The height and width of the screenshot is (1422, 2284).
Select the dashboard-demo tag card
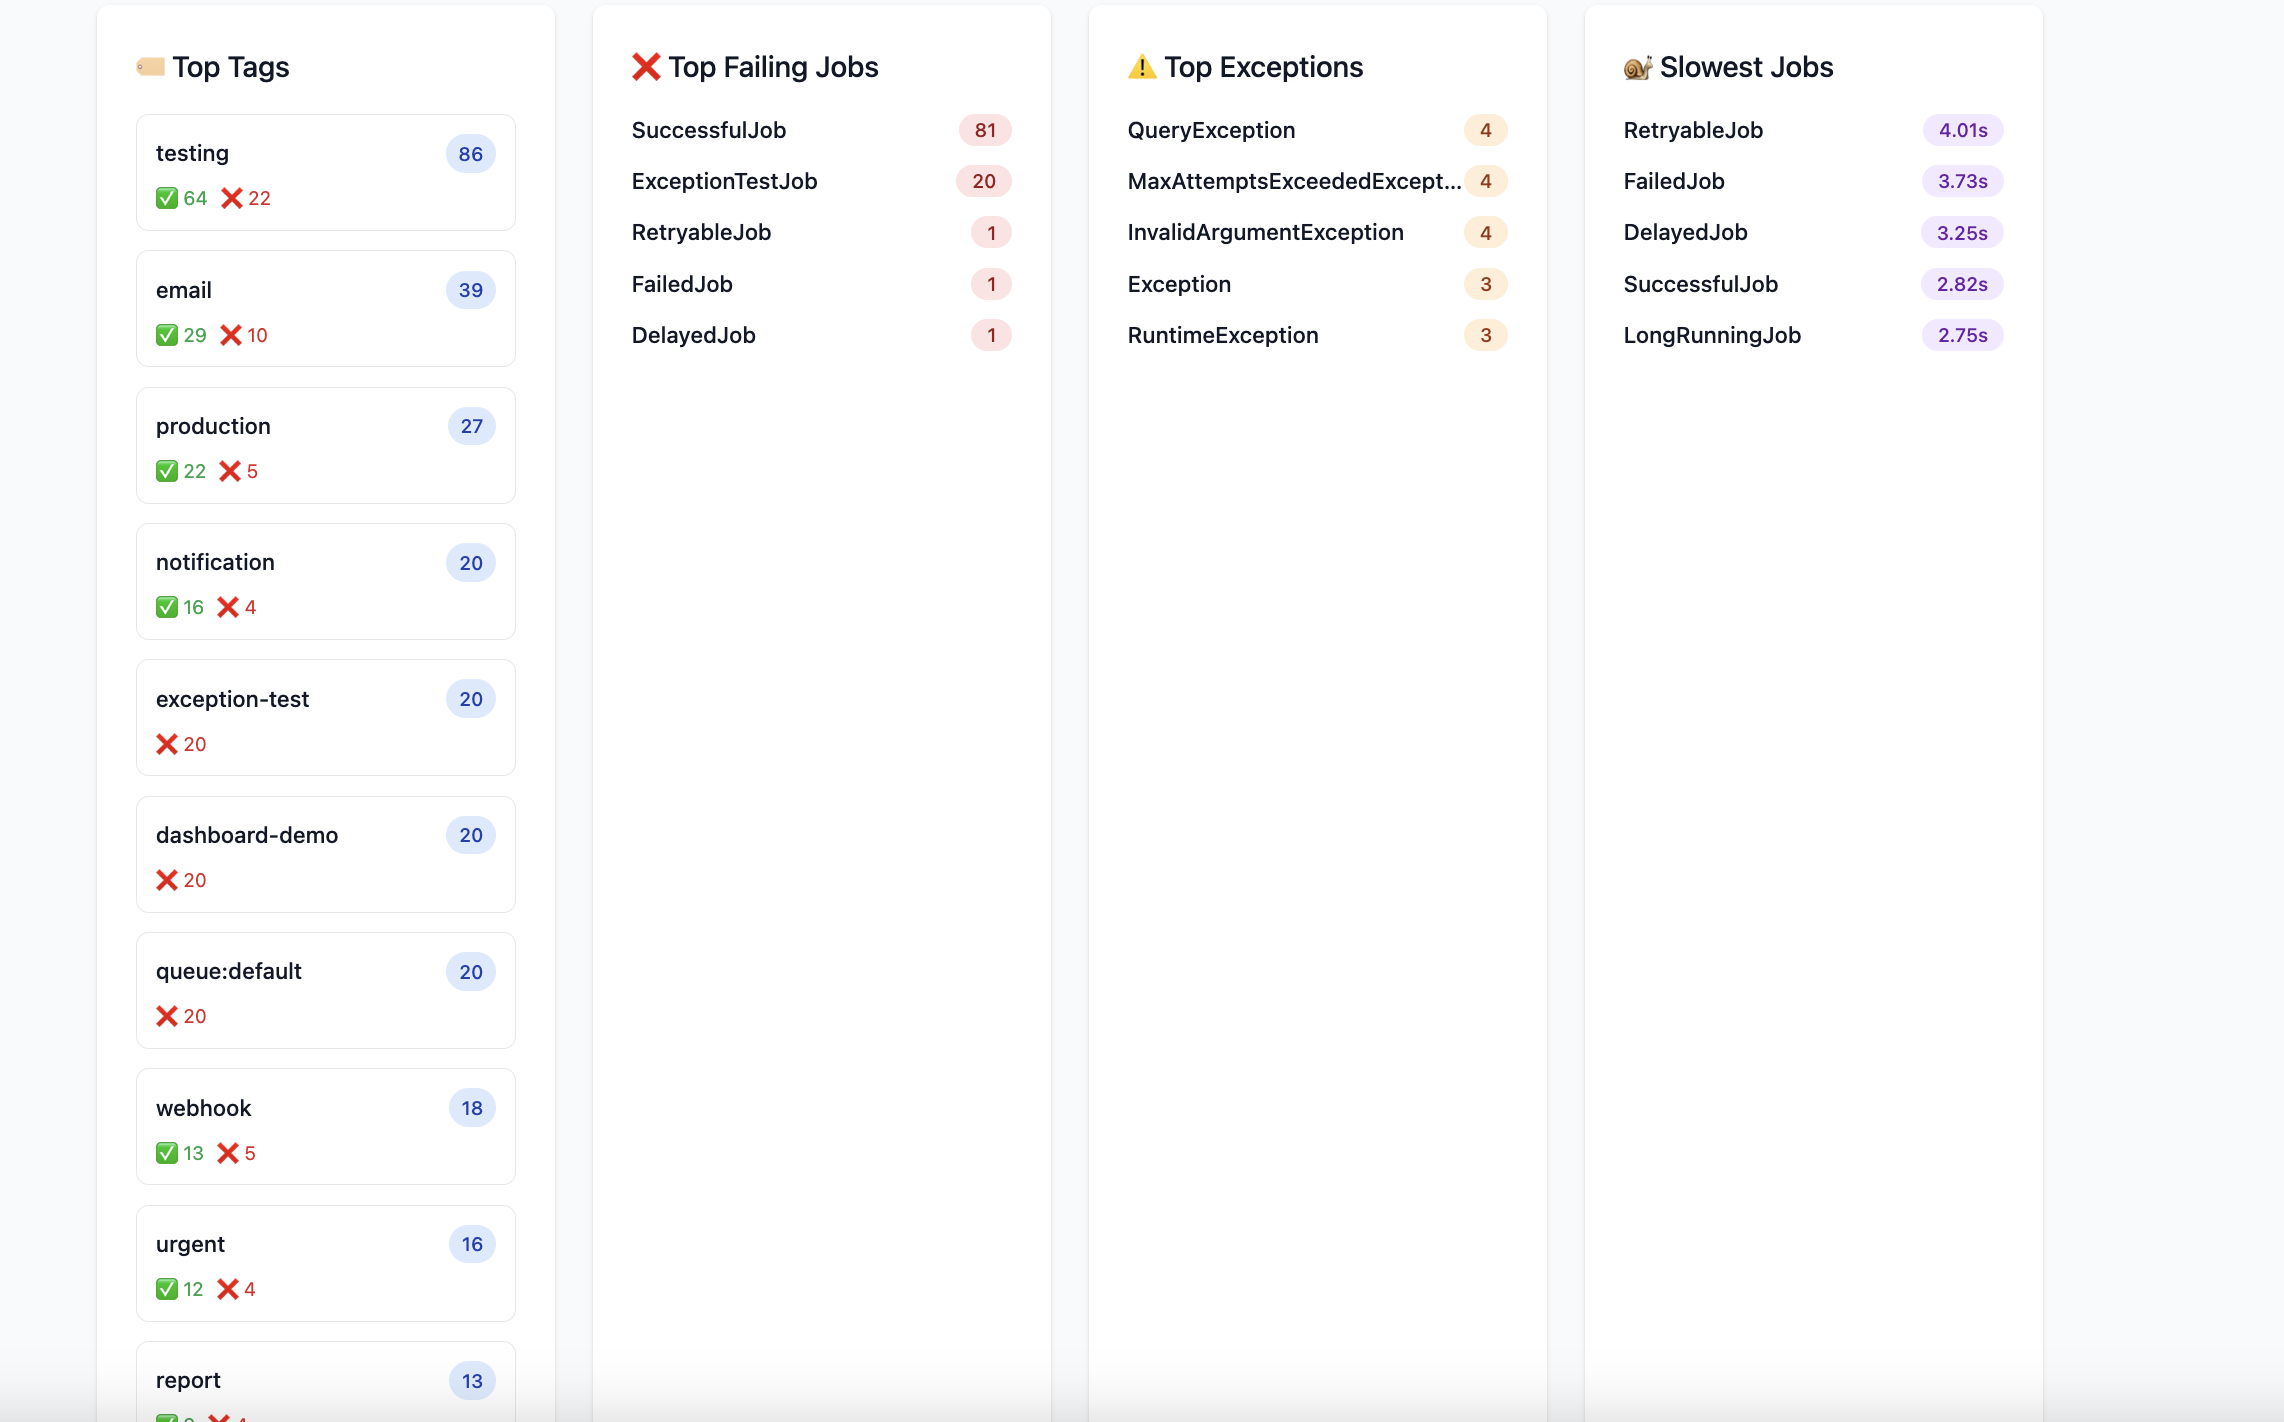coord(325,855)
